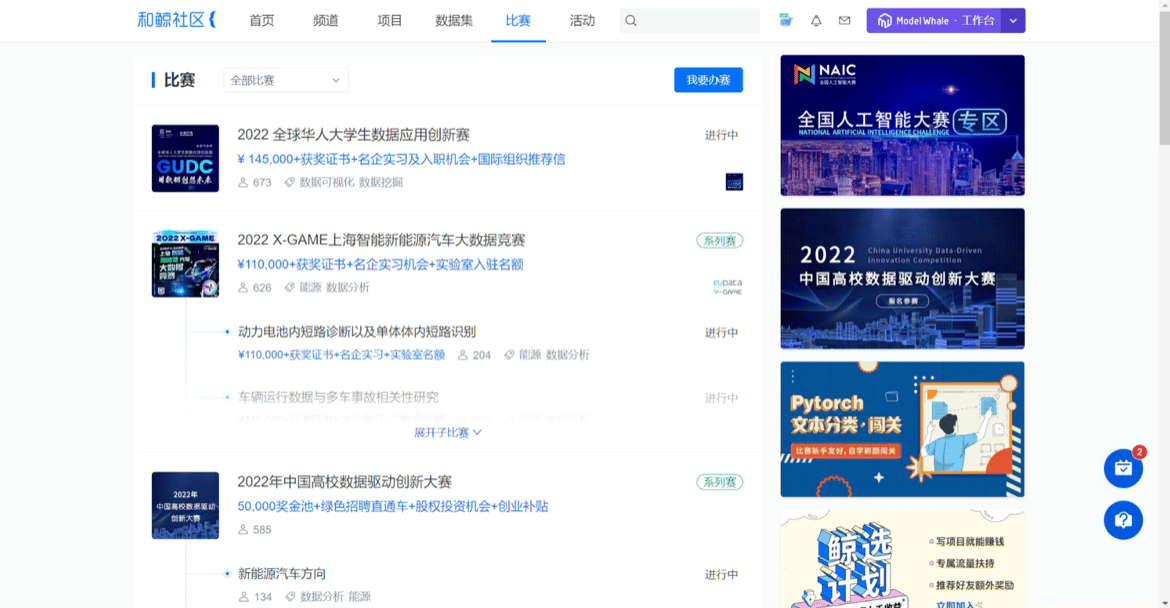This screenshot has height=608, width=1170.
Task: Open GUDC competition thumbnail
Action: (x=185, y=158)
